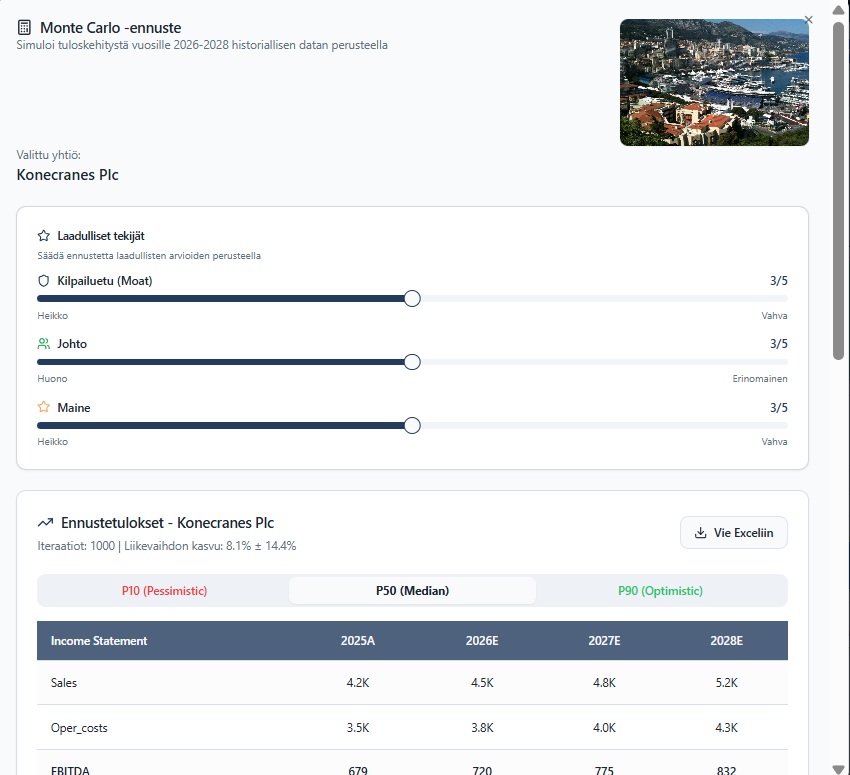Click the trend arrow icon beside Ennustetulokset
Image resolution: width=850 pixels, height=775 pixels.
[45, 523]
